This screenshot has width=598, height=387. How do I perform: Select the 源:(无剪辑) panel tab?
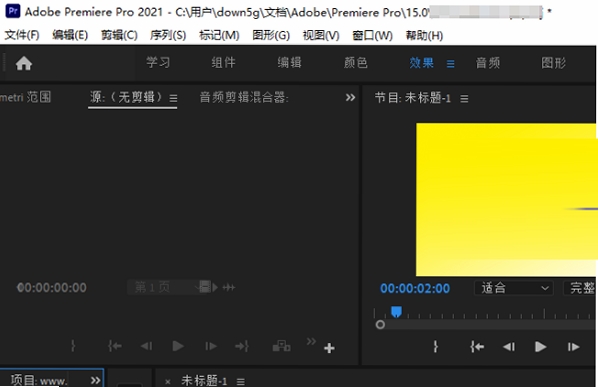click(x=126, y=97)
